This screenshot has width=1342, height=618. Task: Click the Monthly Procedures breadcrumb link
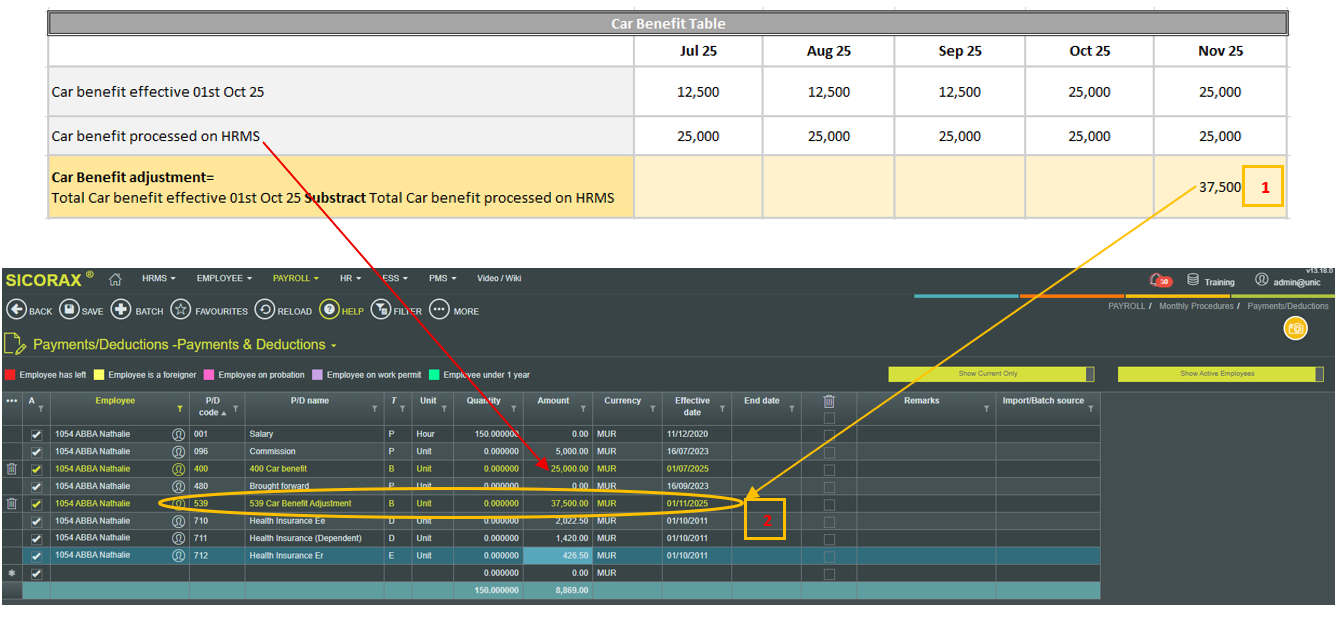tap(1197, 306)
